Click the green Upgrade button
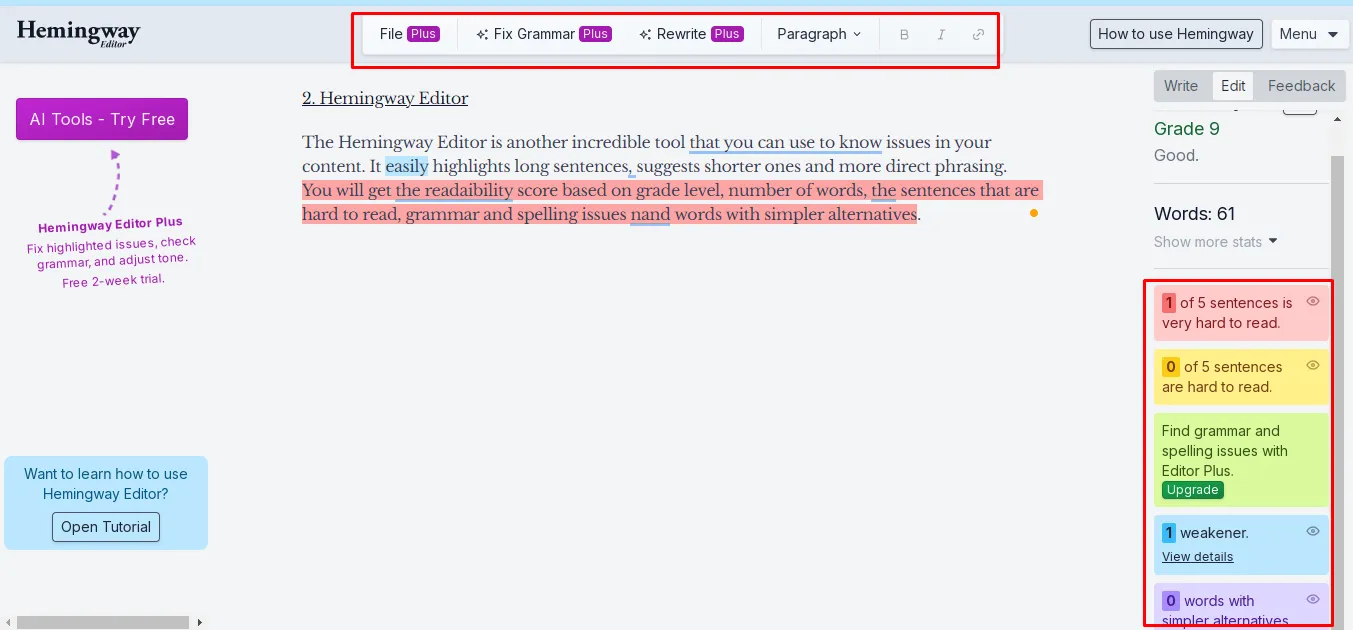The image size is (1353, 630). [x=1193, y=490]
